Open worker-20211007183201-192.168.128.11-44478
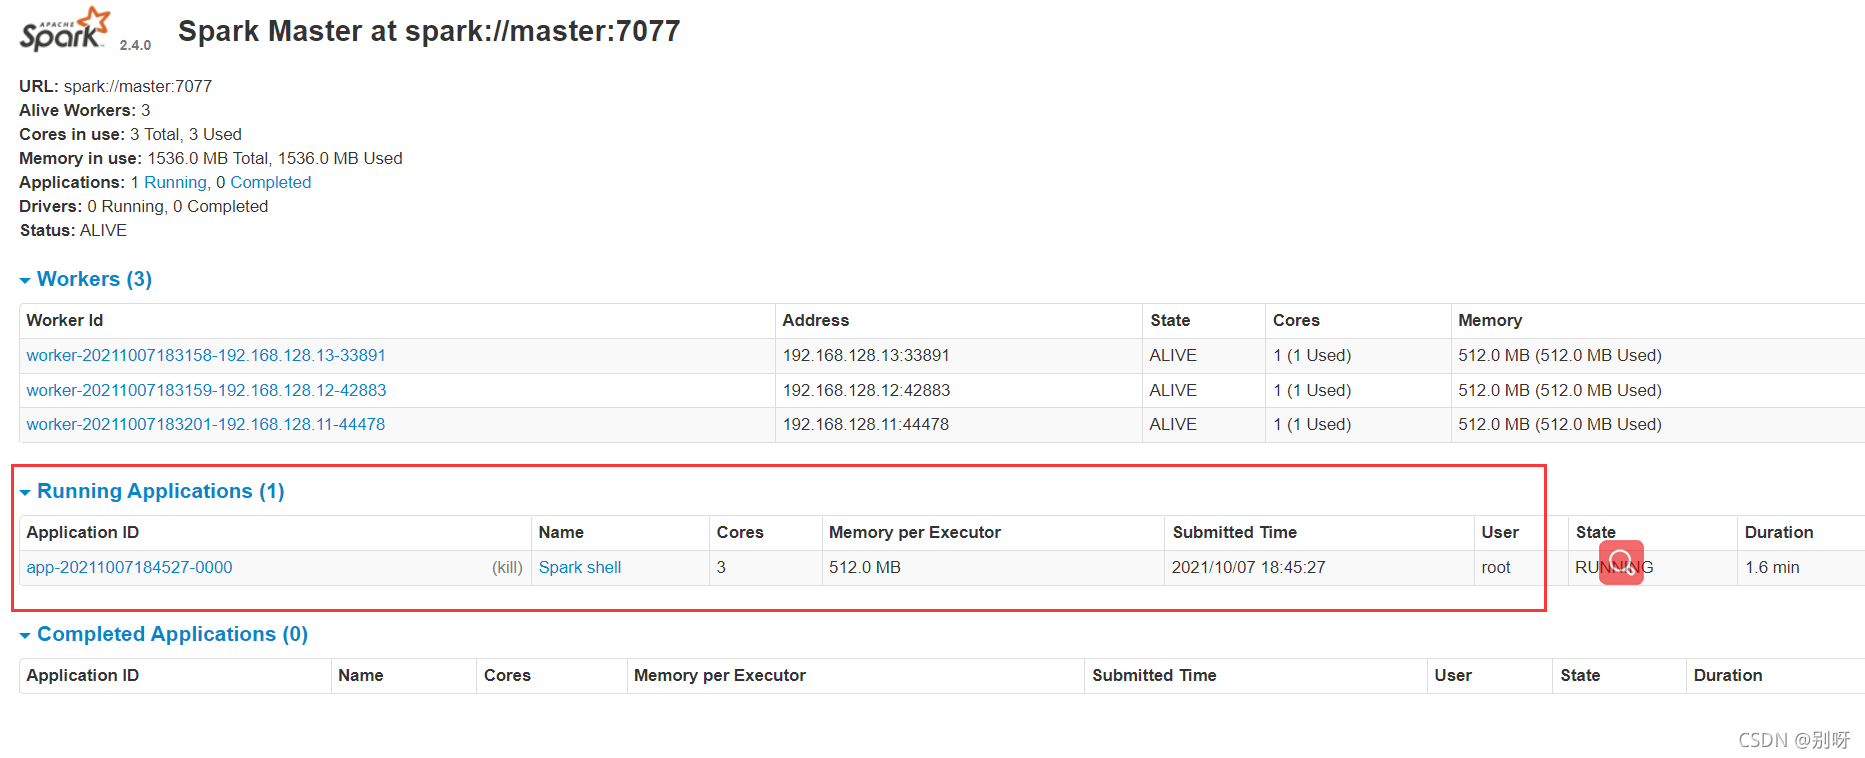Viewport: 1865px width, 758px height. [x=206, y=424]
